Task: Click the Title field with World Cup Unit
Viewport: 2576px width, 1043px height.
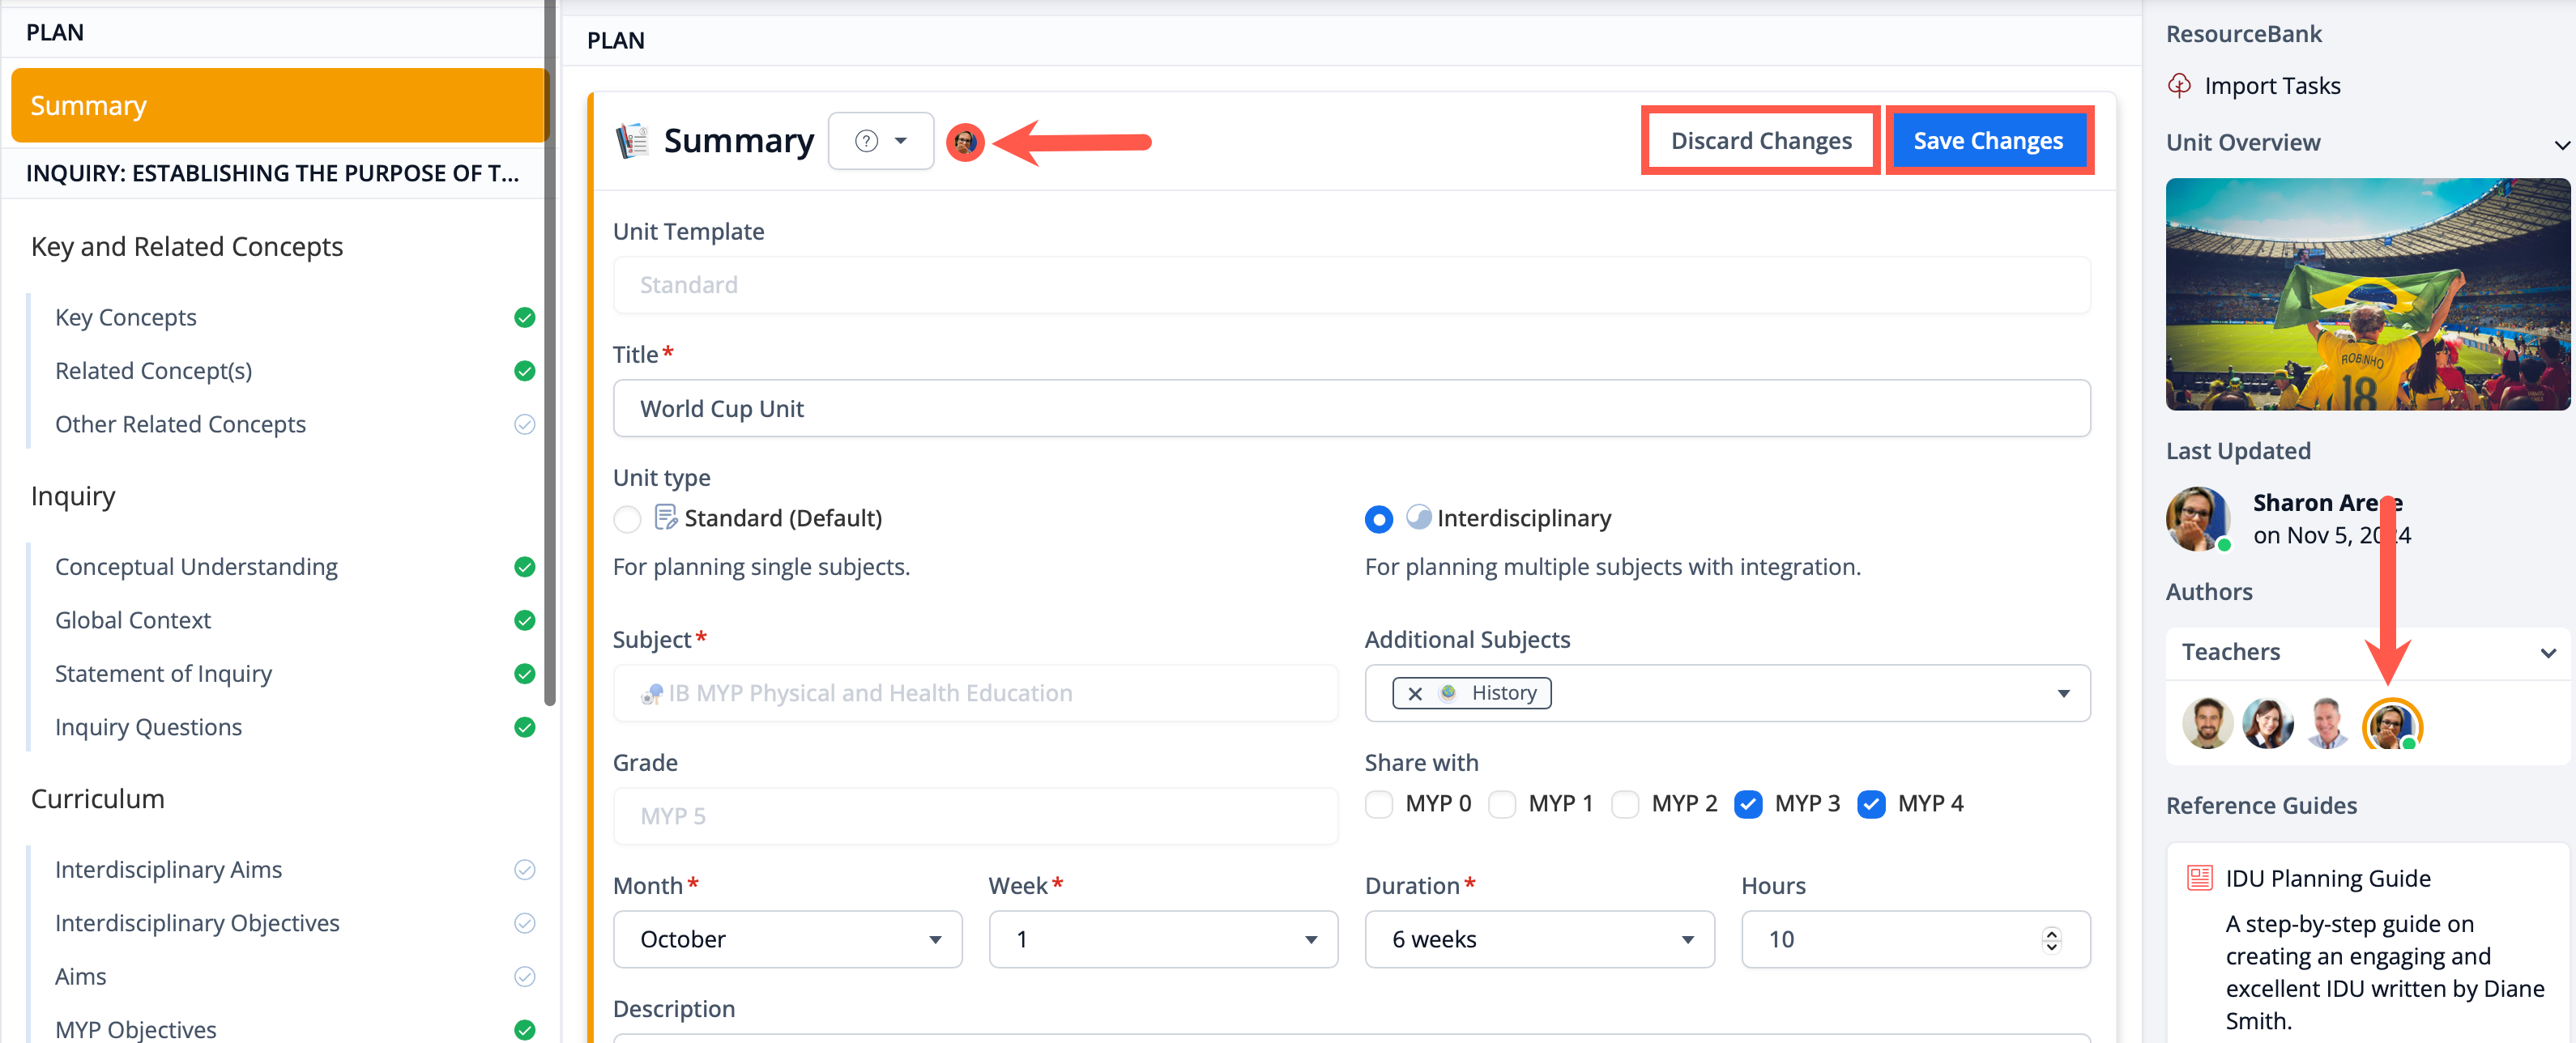Action: (x=1350, y=408)
